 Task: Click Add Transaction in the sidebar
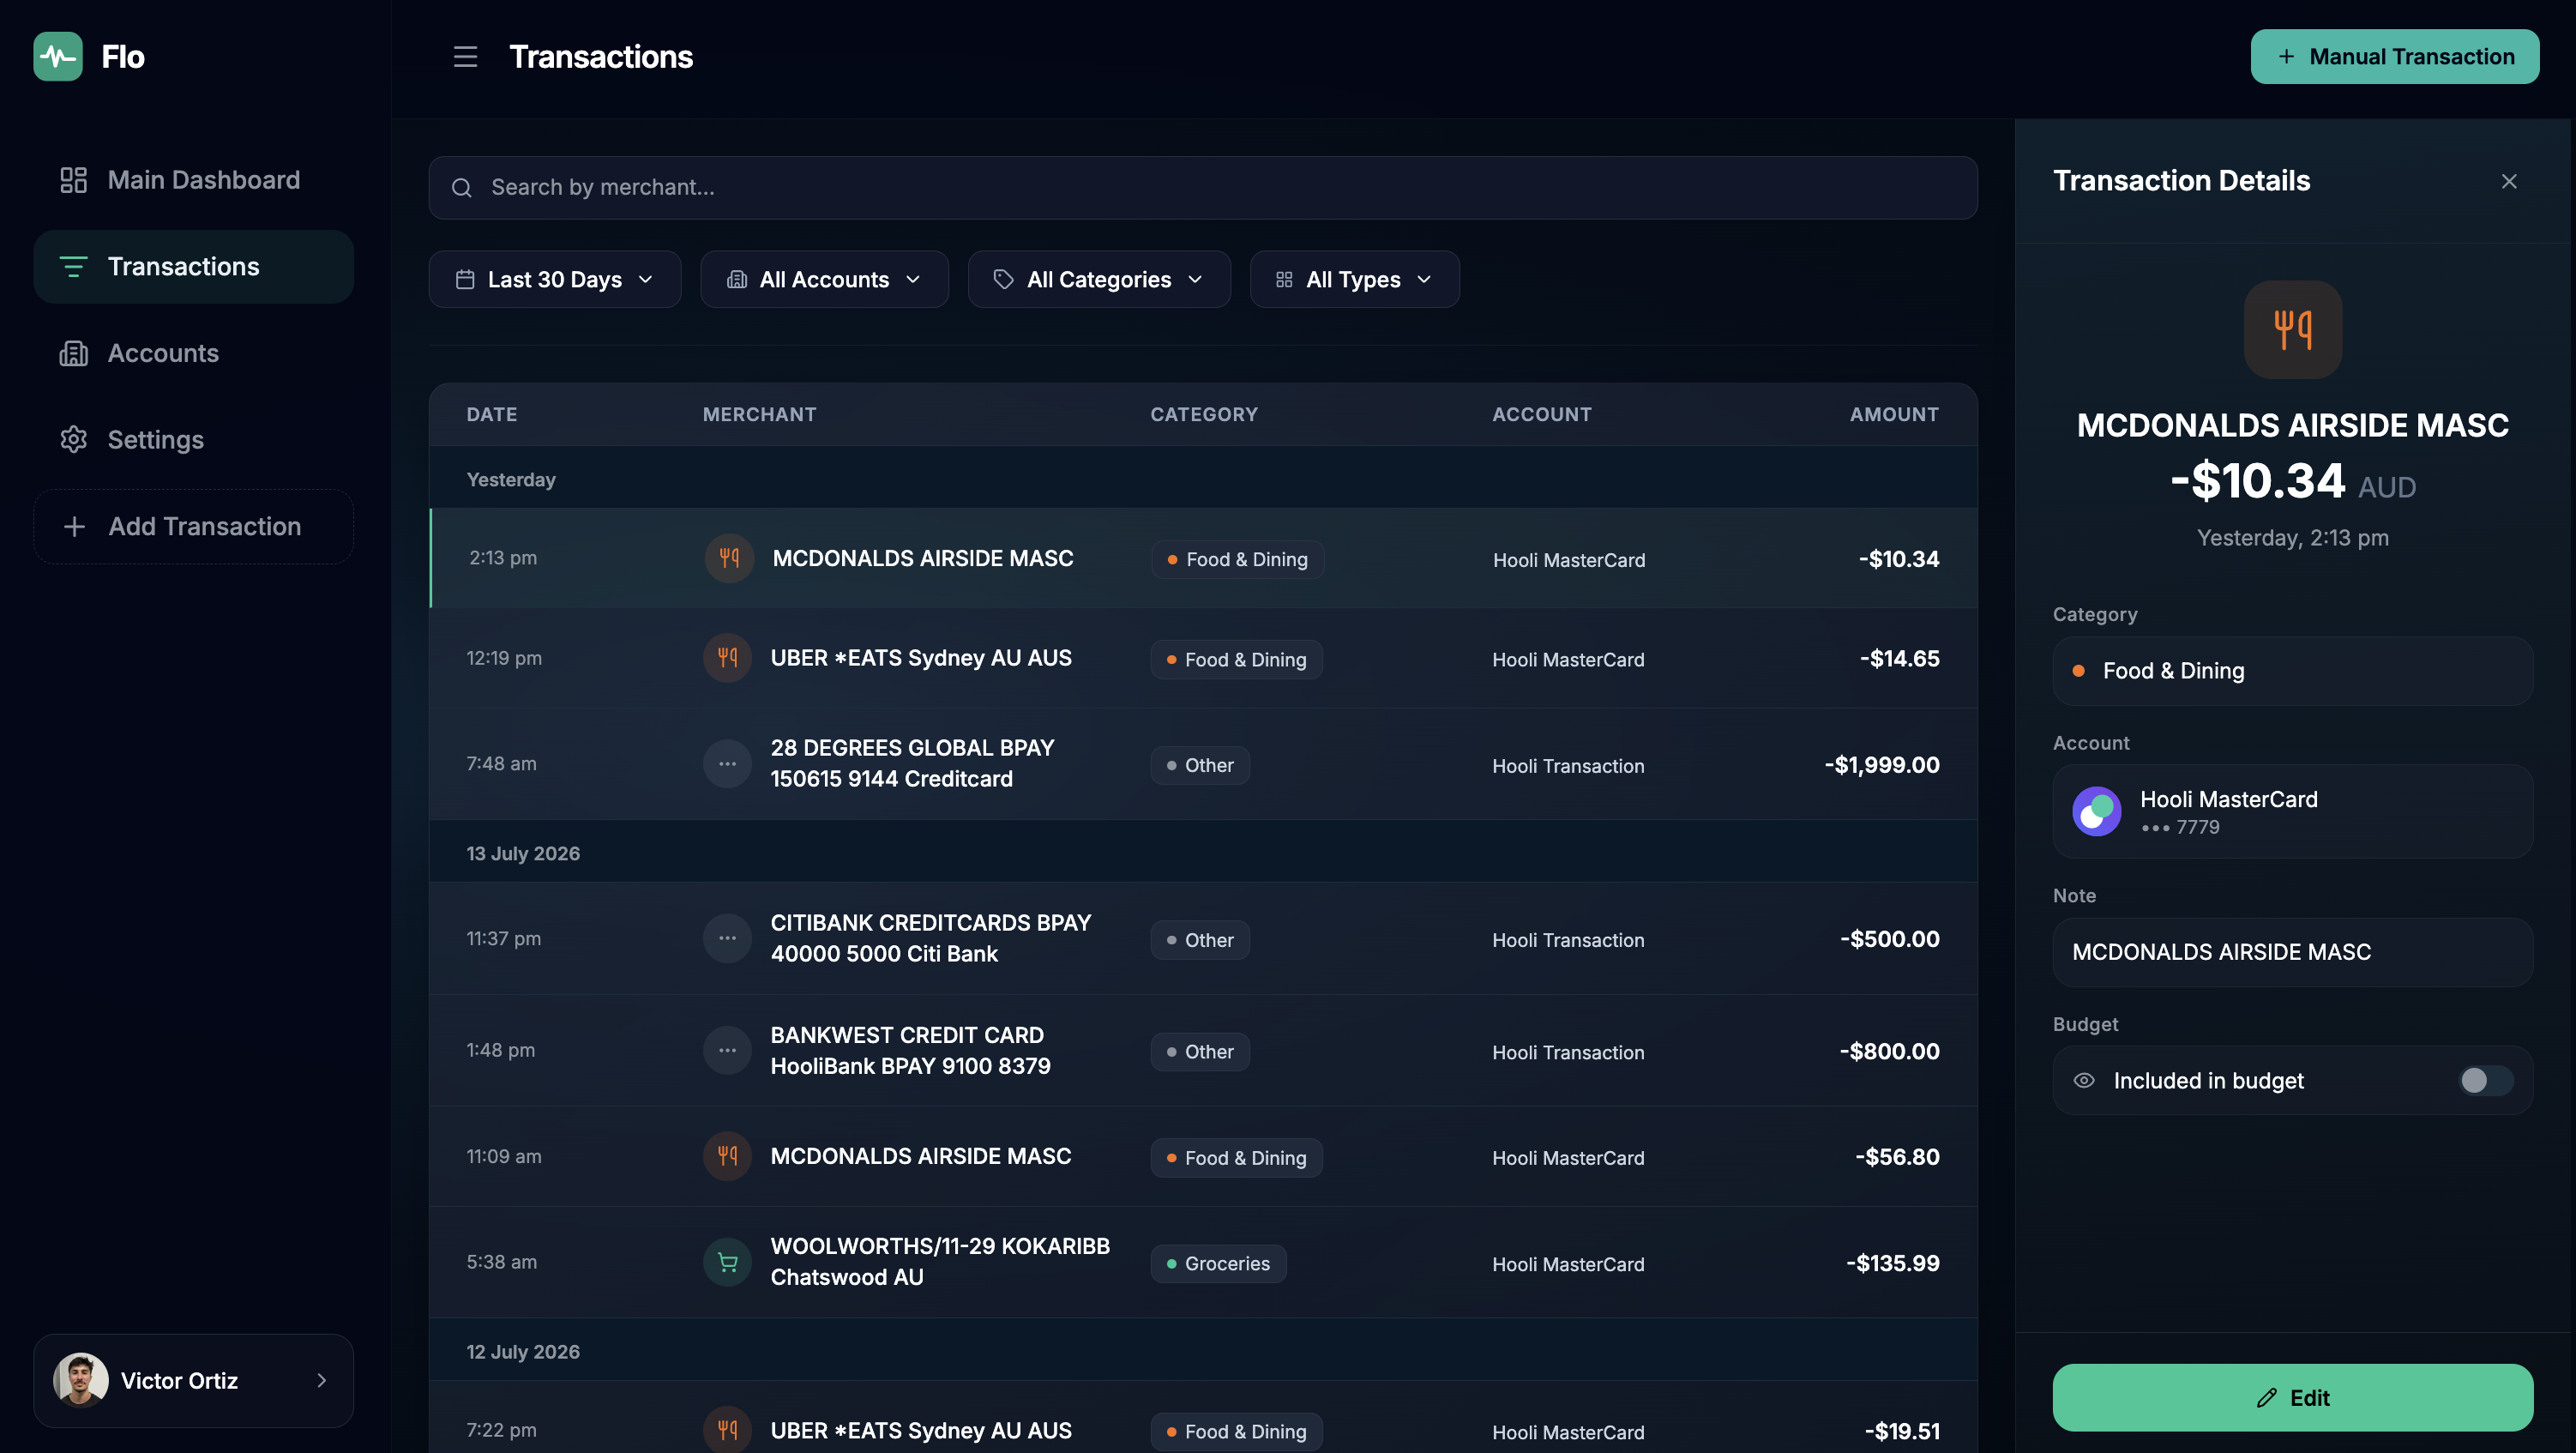tap(193, 527)
